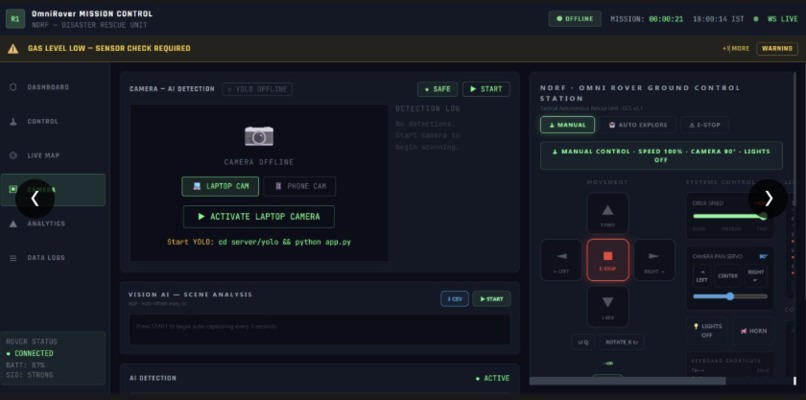806x400 pixels.
Task: Open the Live Map sidebar item
Action: pyautogui.click(x=44, y=155)
